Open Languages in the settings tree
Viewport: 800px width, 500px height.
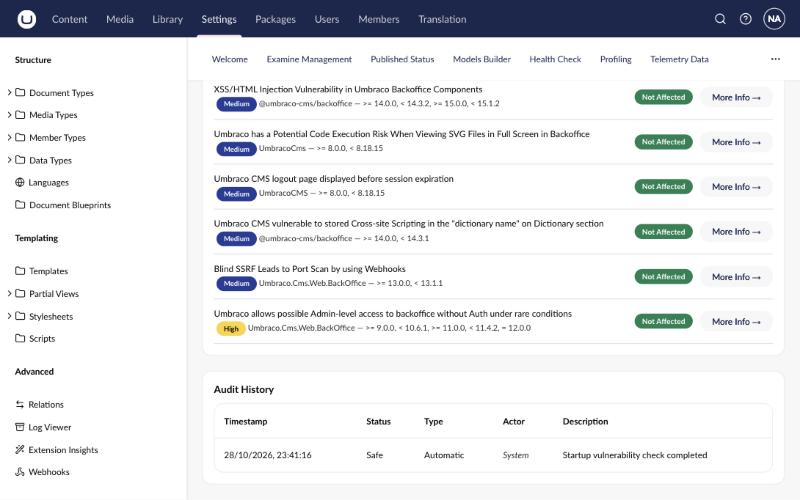point(48,182)
